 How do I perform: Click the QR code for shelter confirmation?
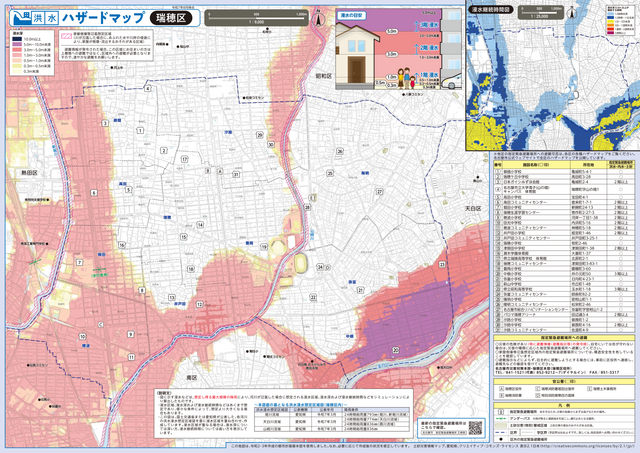click(x=475, y=428)
